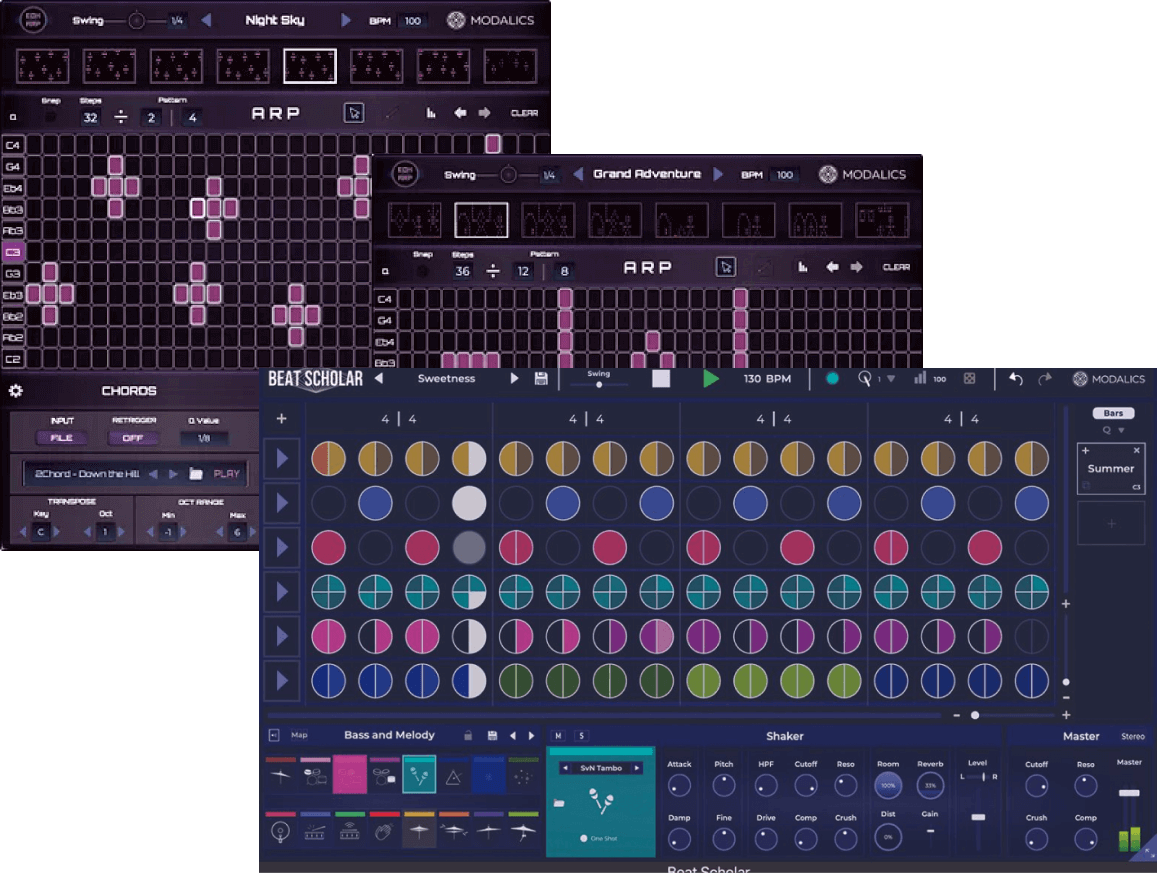Select the triangle instrument pad
Image resolution: width=1157 pixels, height=873 pixels.
[x=454, y=776]
